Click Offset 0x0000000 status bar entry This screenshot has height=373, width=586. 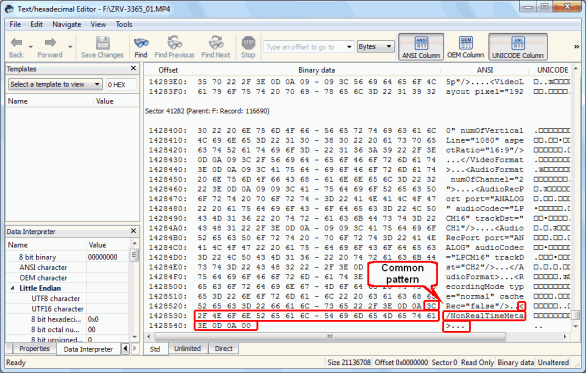point(401,362)
